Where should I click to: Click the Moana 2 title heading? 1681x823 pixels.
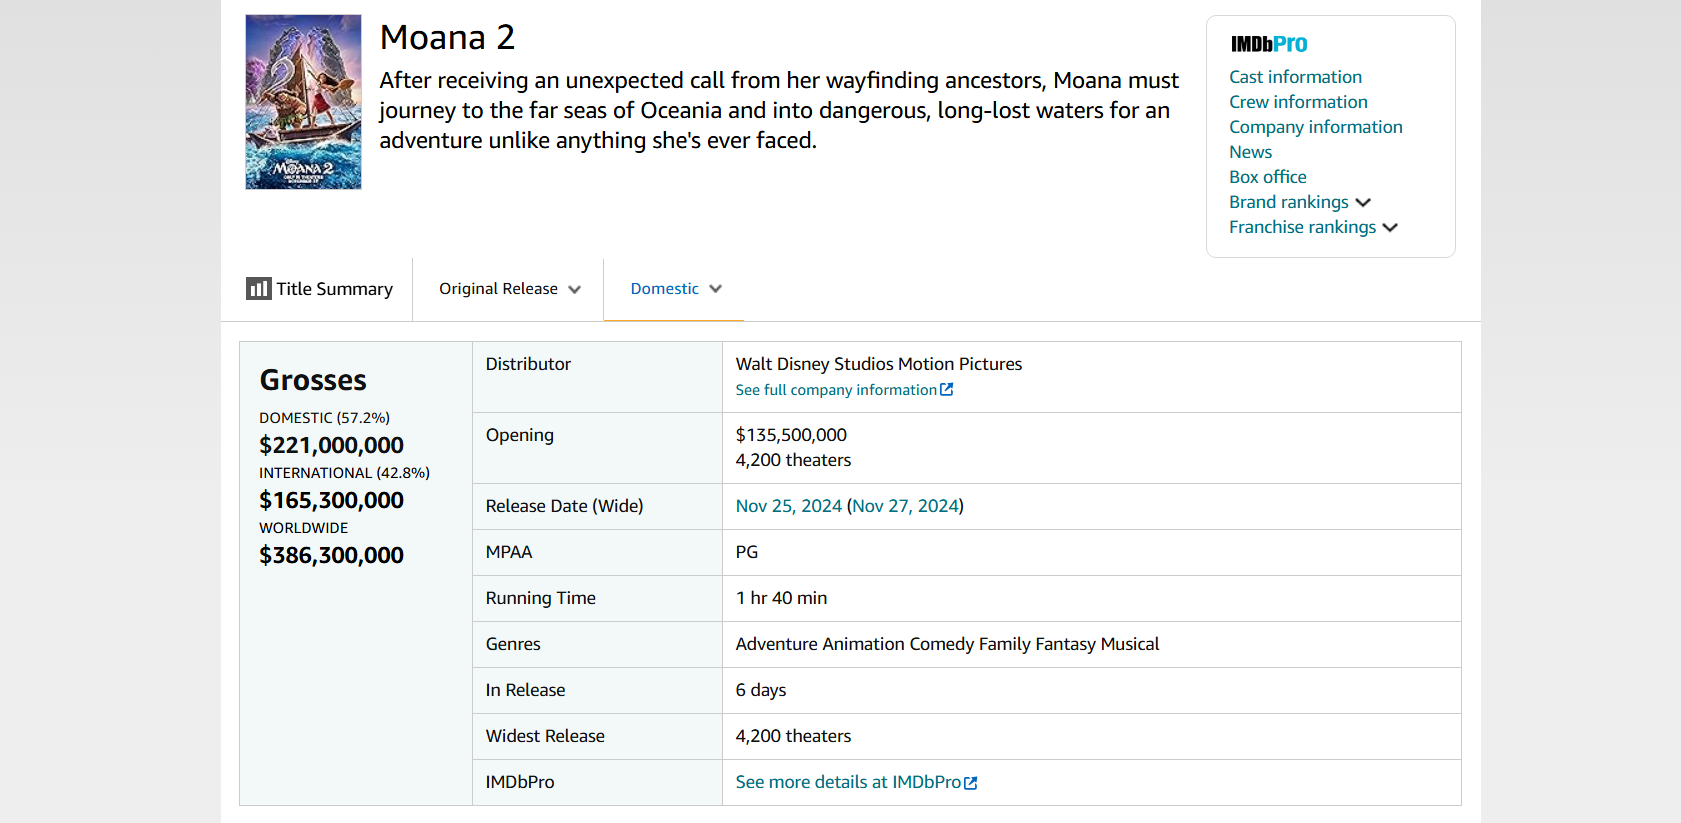tap(447, 37)
